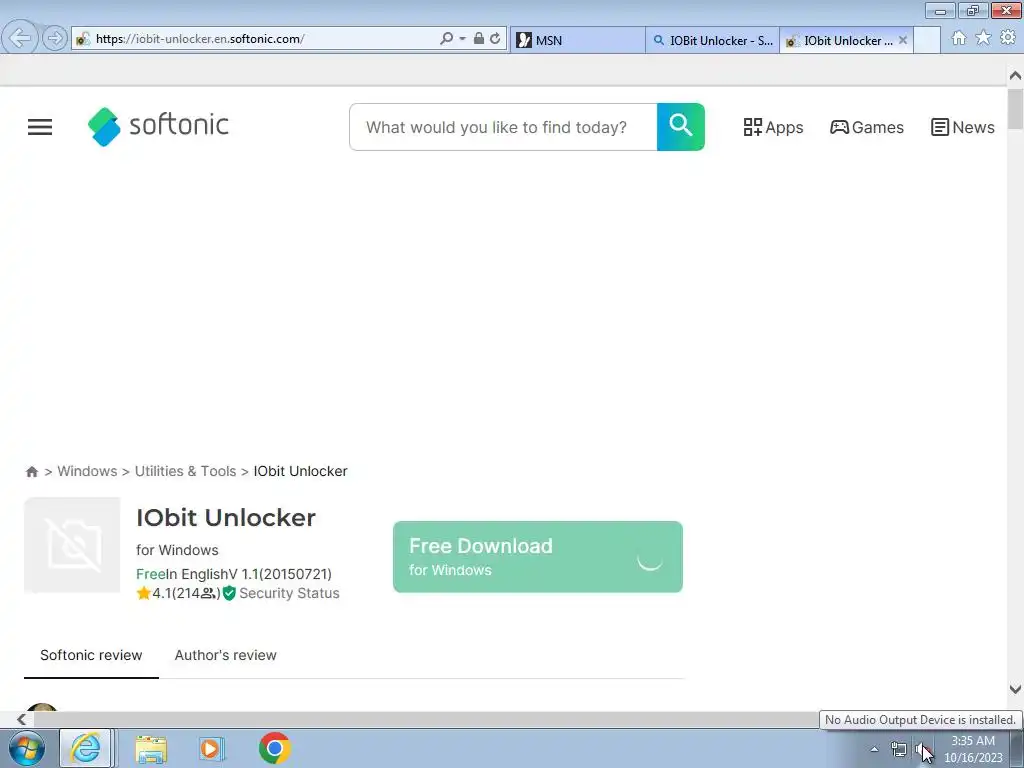Click the Security Status label
The image size is (1024, 768).
pos(289,593)
